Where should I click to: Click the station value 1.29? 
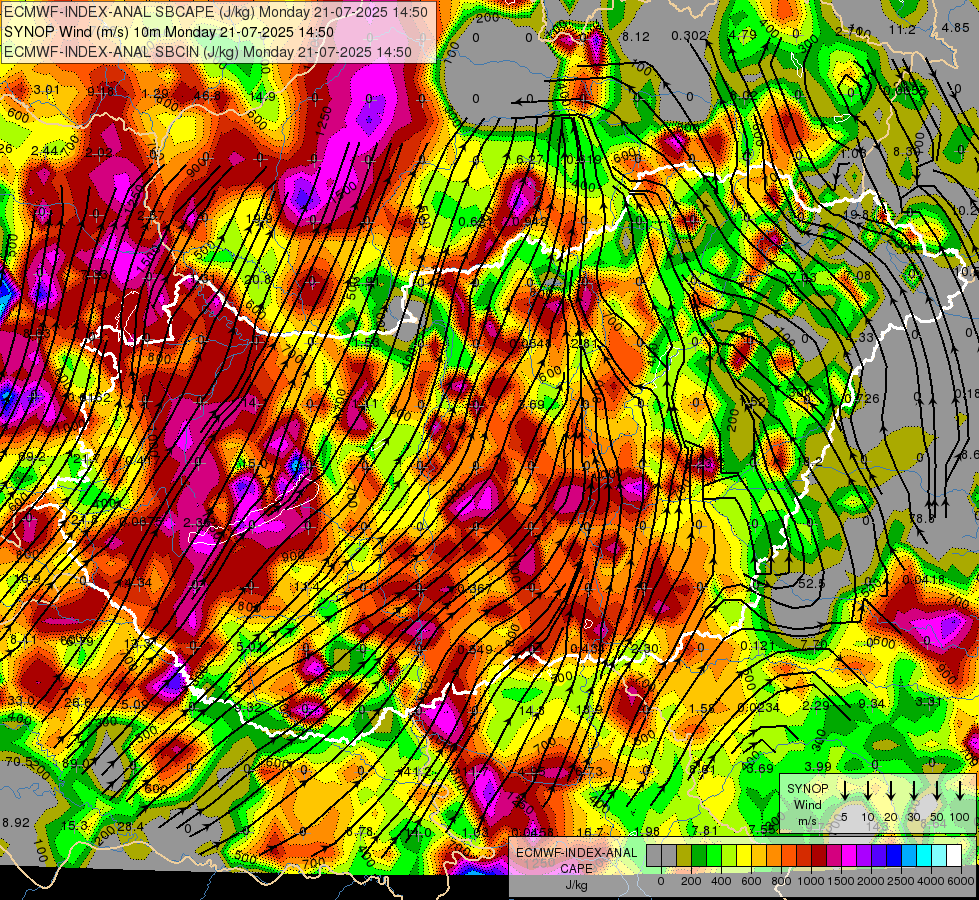(x=155, y=94)
